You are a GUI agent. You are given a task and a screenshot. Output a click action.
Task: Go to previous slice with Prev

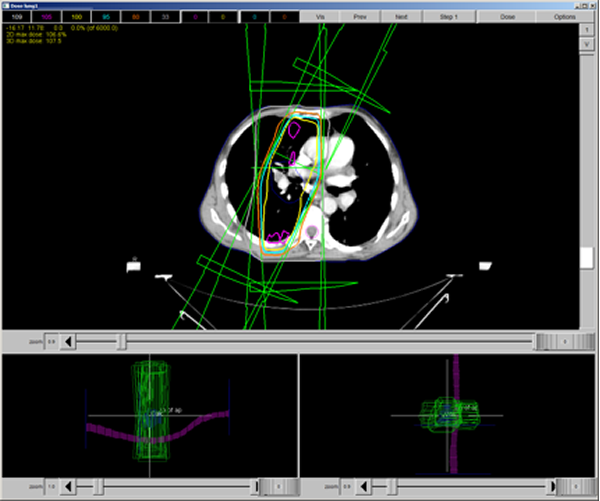(360, 17)
